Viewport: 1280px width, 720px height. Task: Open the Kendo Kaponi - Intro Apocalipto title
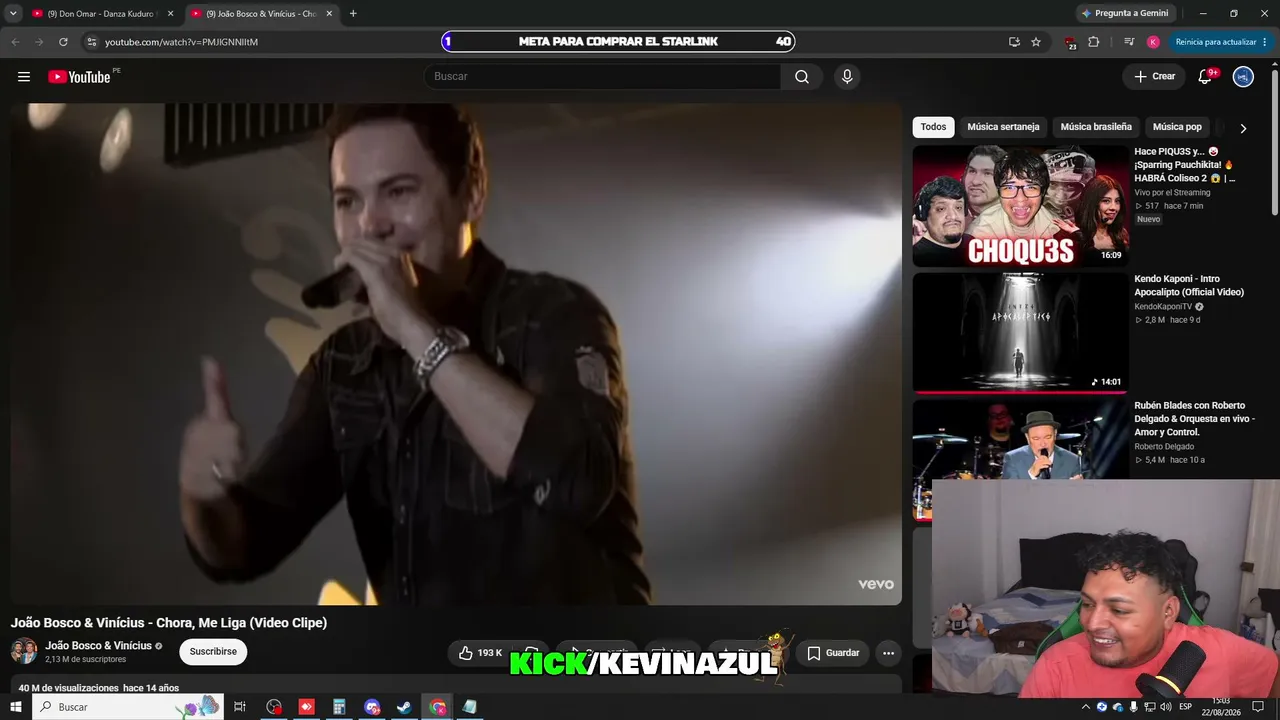(1189, 286)
